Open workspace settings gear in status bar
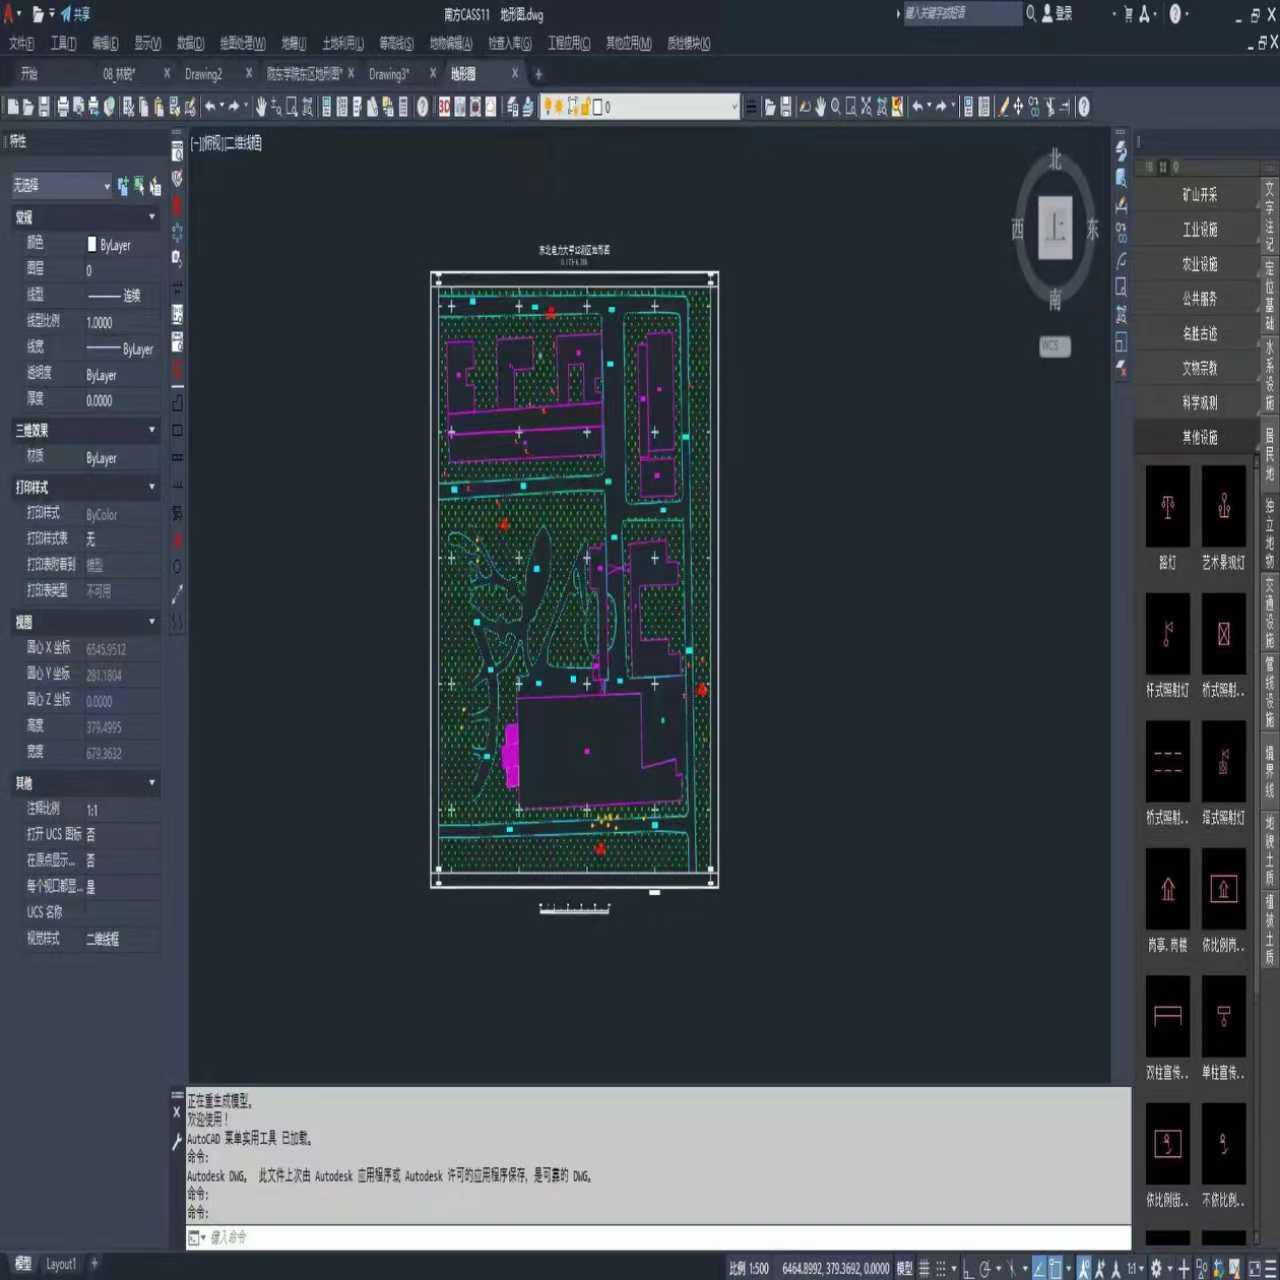1280x1280 pixels. pyautogui.click(x=1156, y=1268)
